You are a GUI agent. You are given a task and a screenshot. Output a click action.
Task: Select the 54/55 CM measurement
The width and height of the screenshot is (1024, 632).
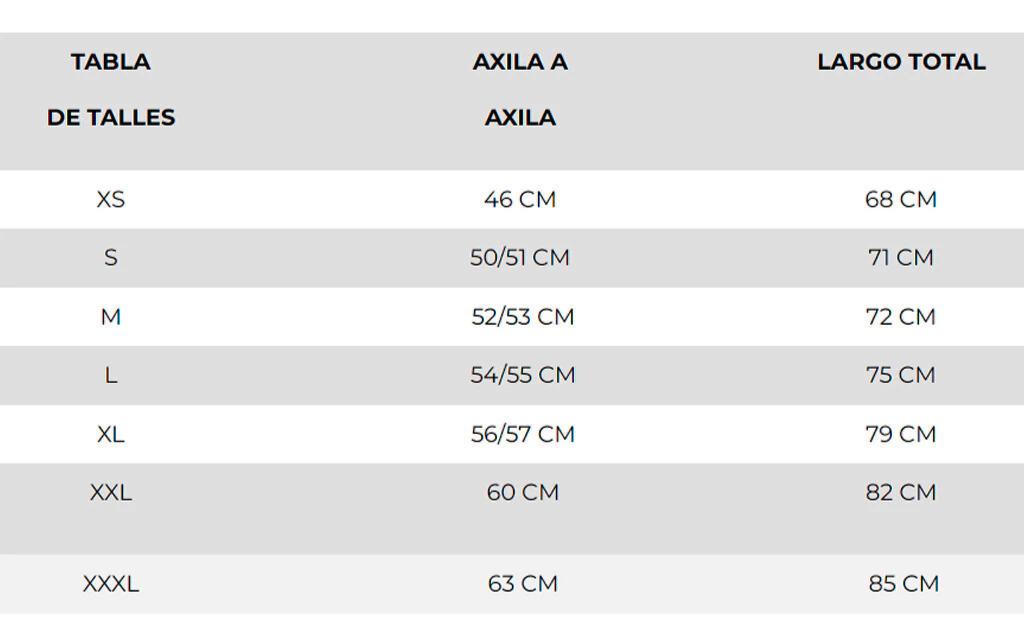tap(523, 375)
